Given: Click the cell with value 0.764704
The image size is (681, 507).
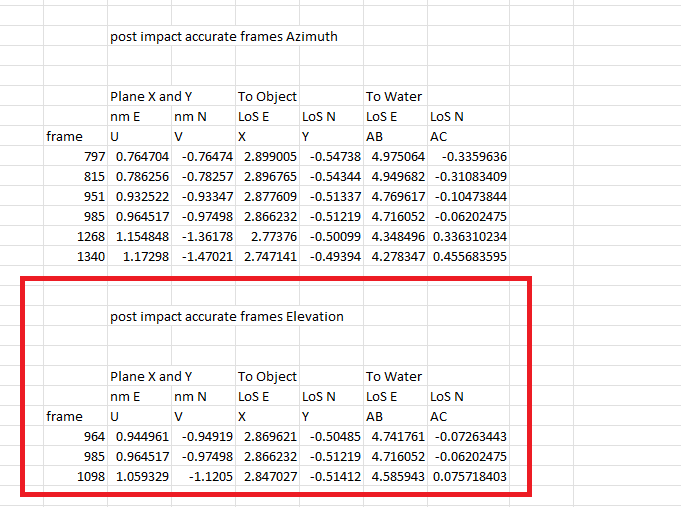Looking at the screenshot, I should 141,157.
